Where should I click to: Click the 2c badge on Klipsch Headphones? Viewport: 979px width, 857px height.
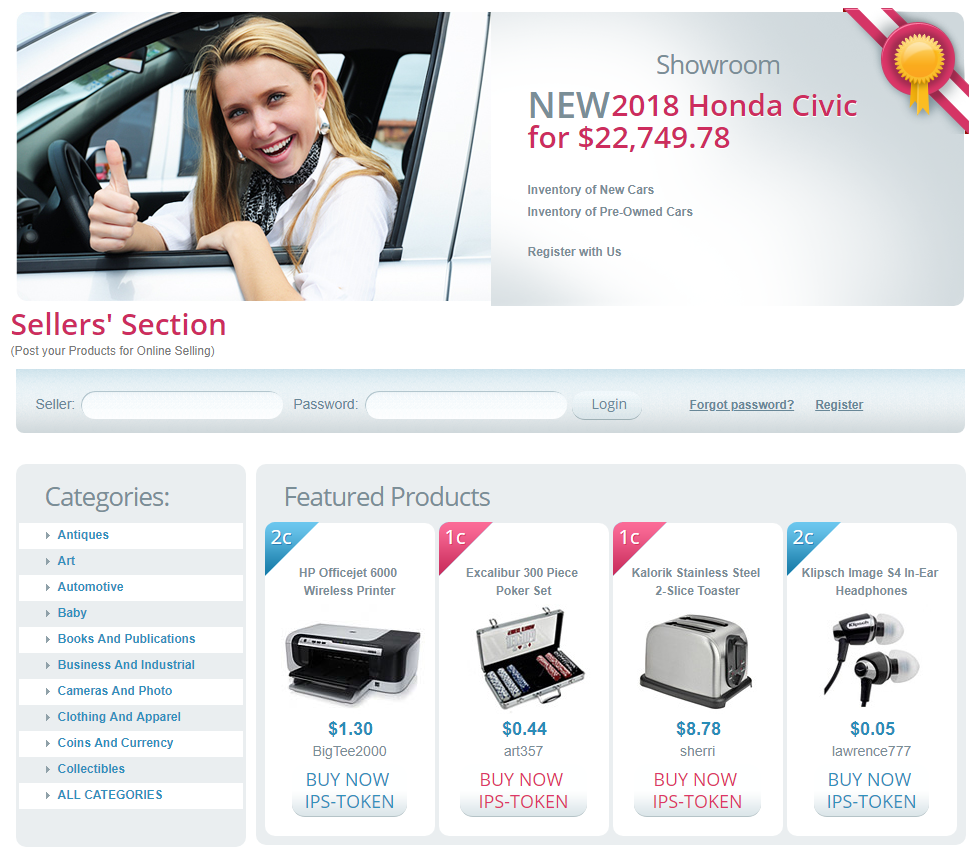tap(807, 542)
